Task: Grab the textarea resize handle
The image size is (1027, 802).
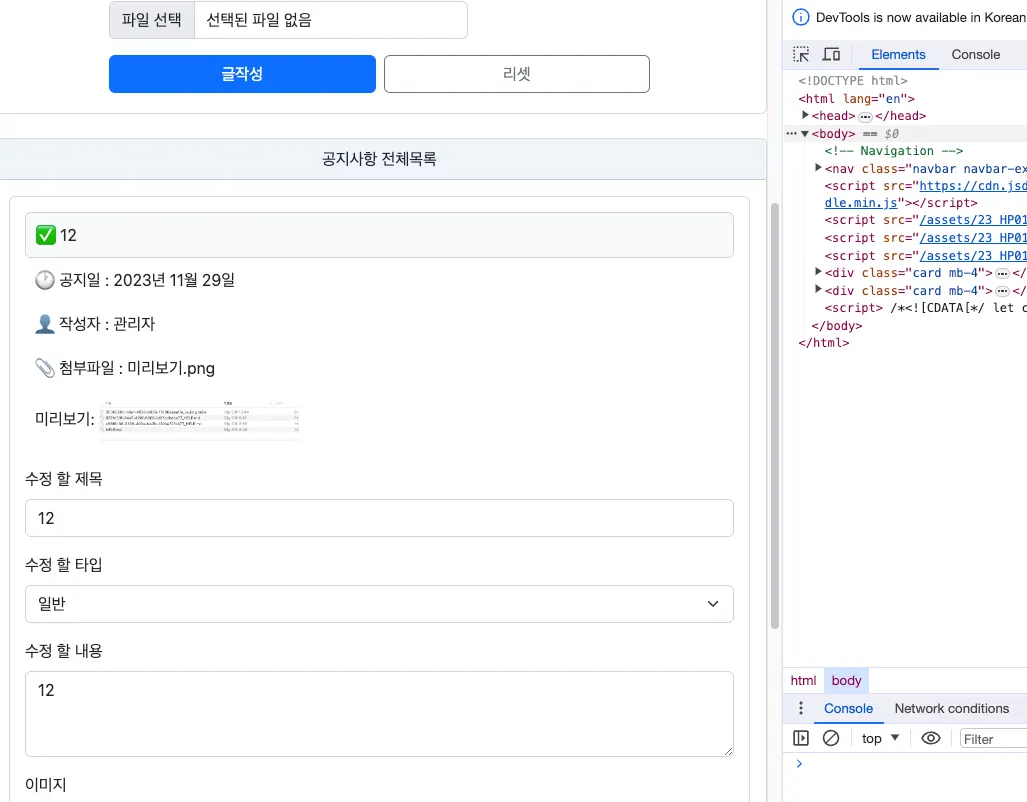Action: [728, 752]
